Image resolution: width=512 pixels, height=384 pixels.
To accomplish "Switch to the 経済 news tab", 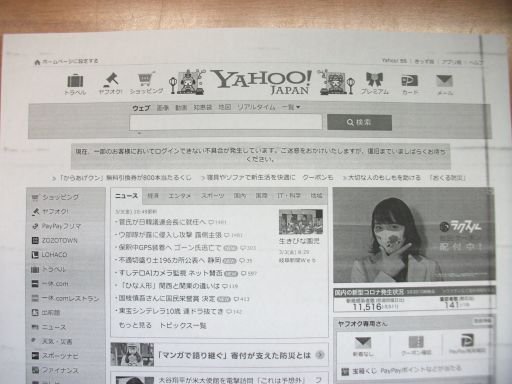I will 153,196.
